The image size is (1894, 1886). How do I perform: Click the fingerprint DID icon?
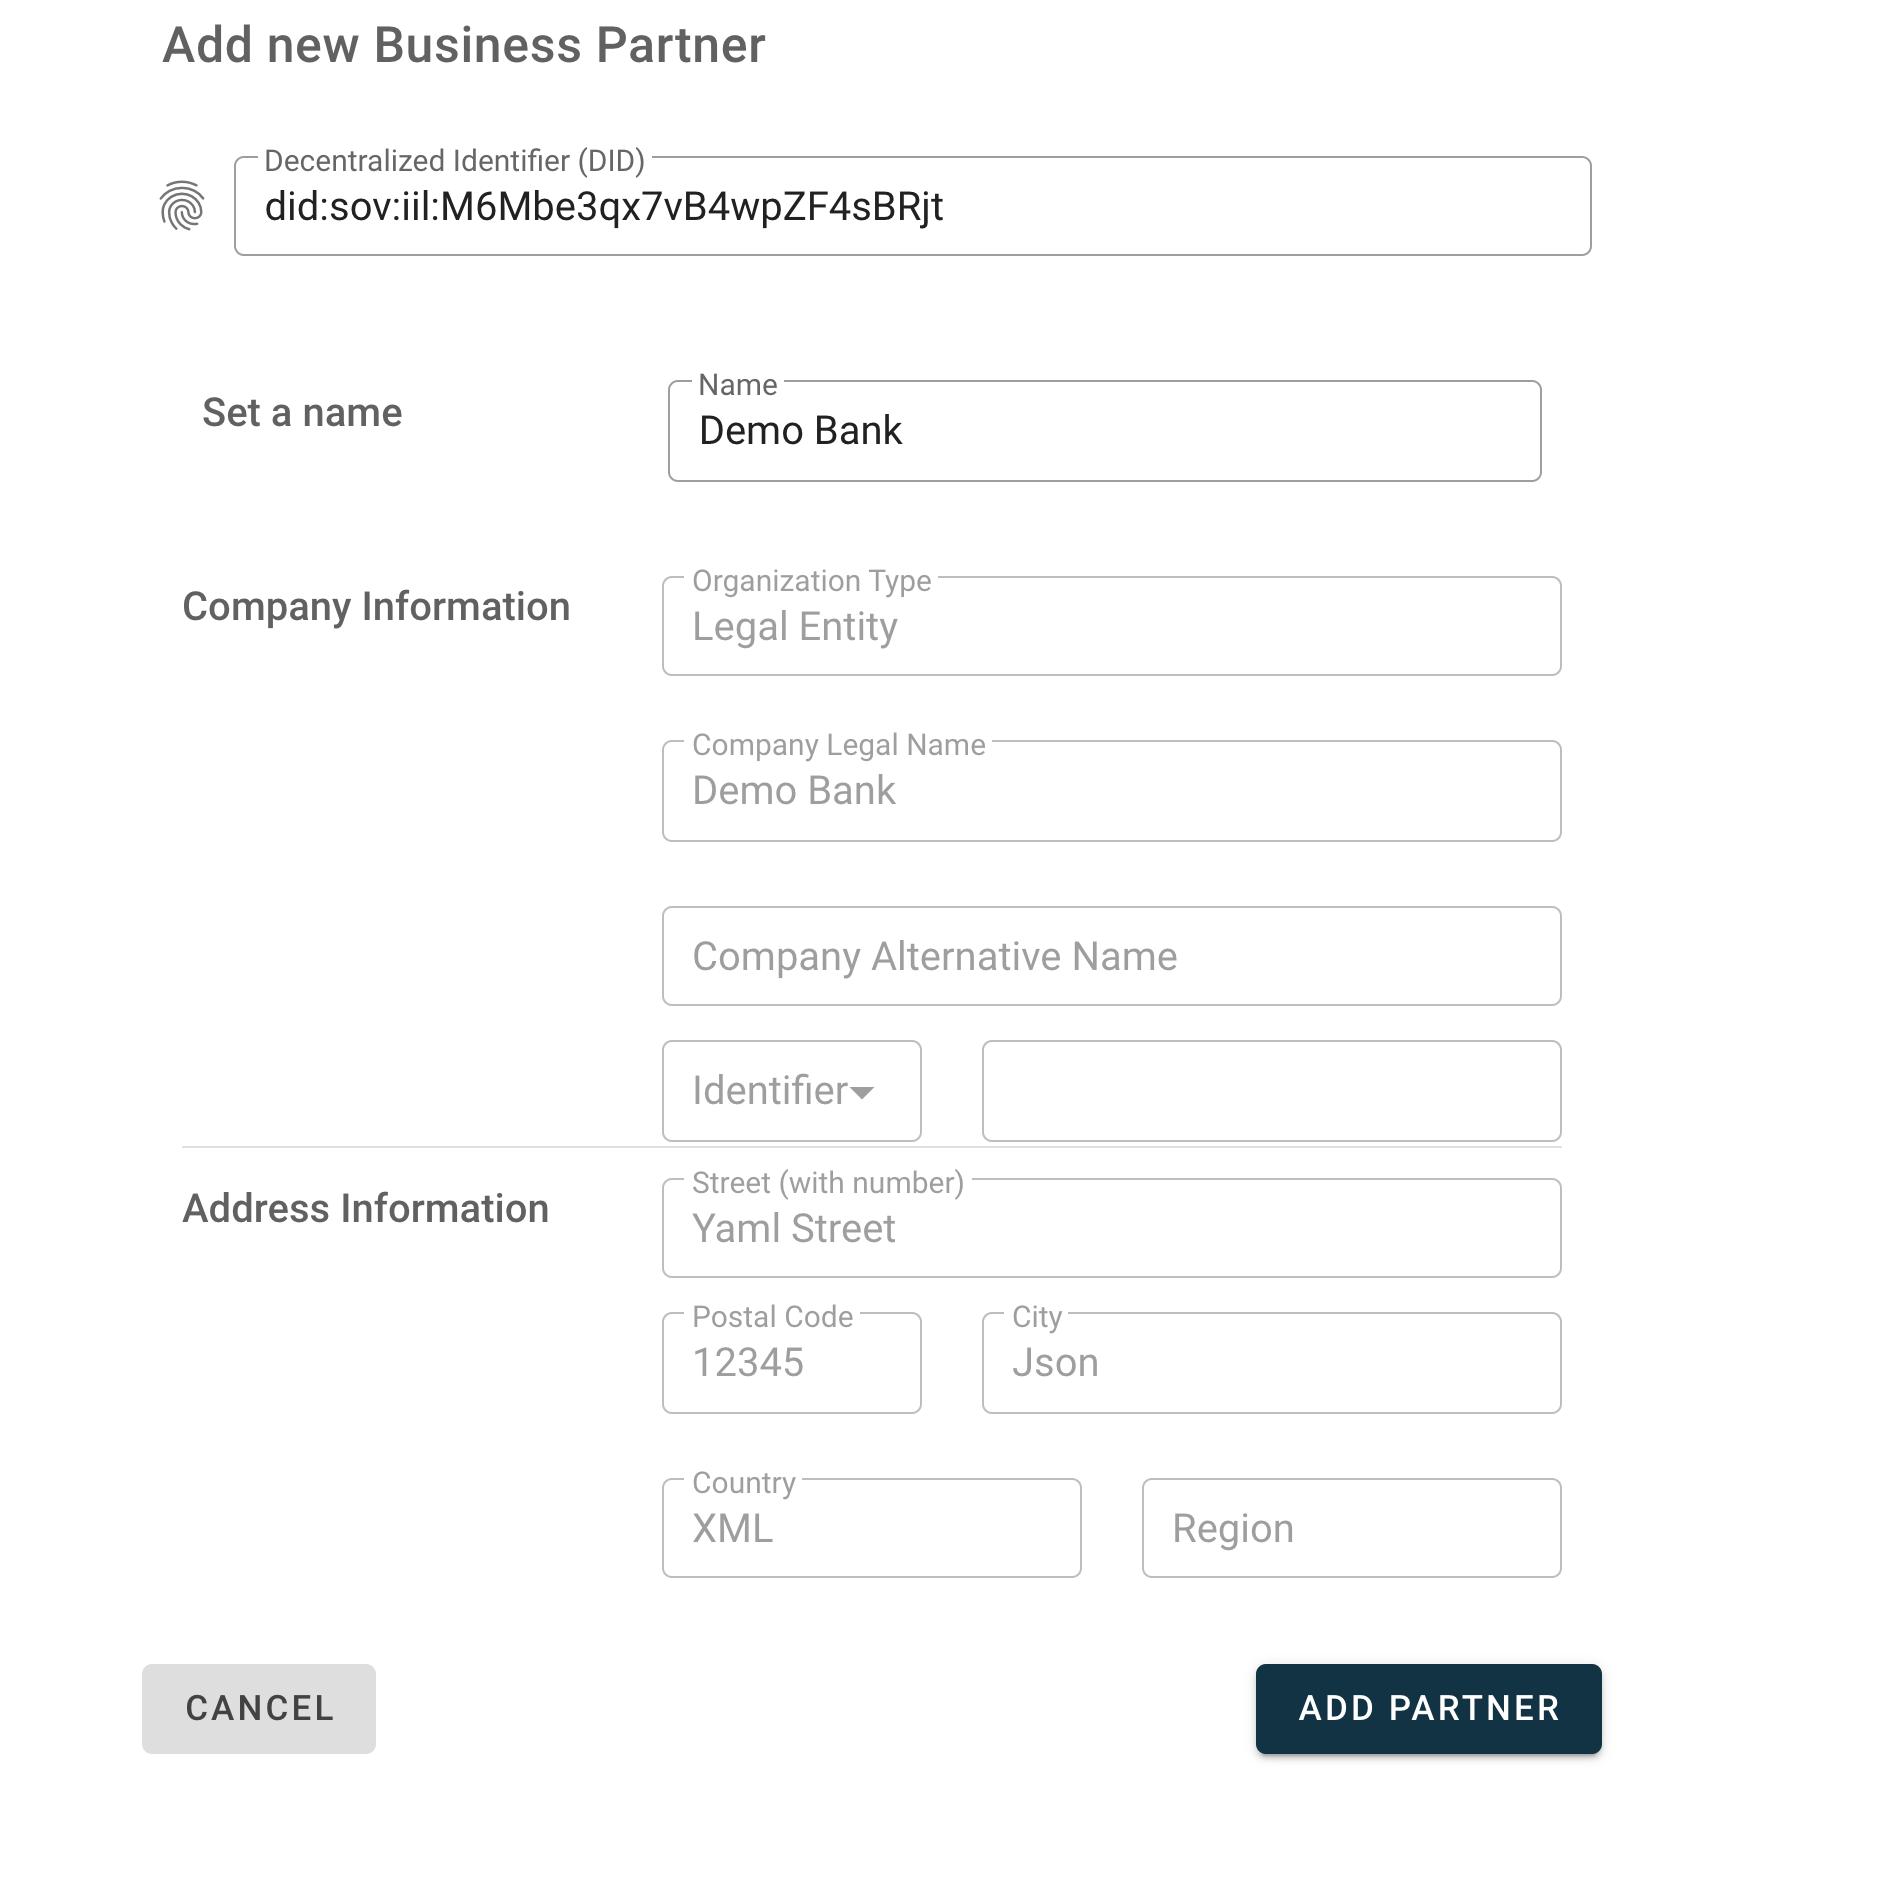point(183,205)
